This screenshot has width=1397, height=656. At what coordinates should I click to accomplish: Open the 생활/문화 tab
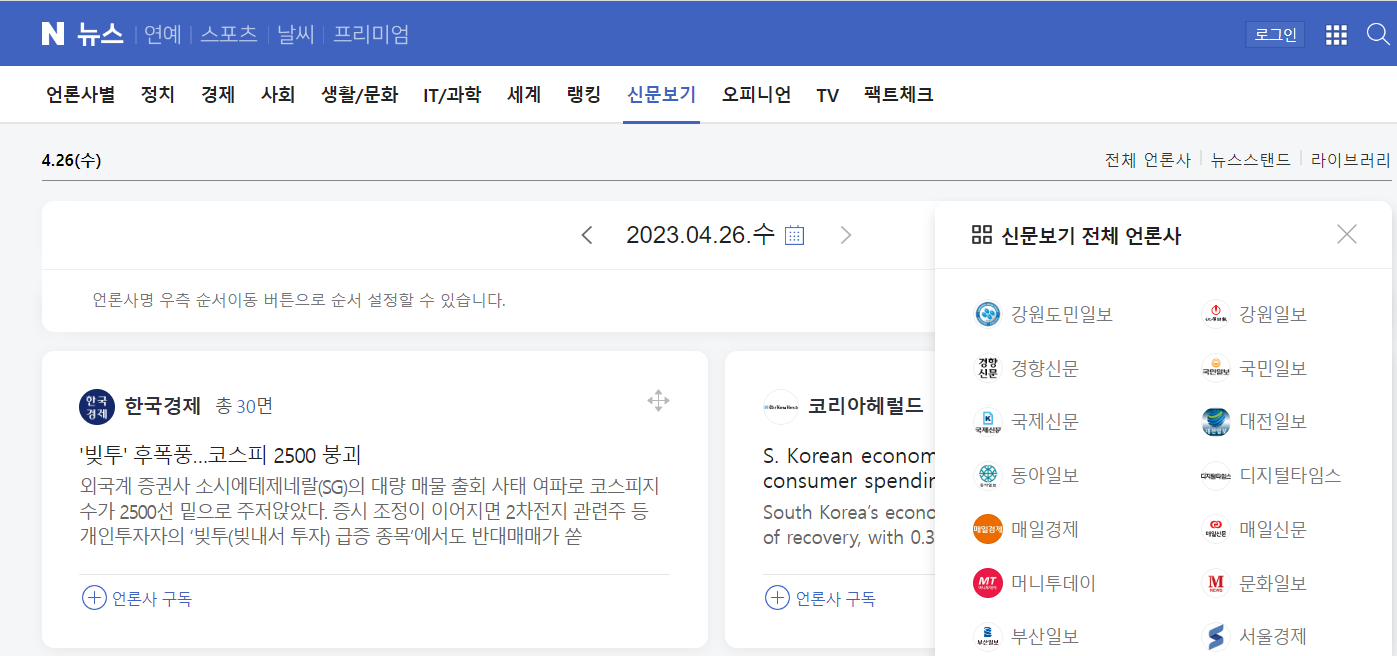(359, 95)
